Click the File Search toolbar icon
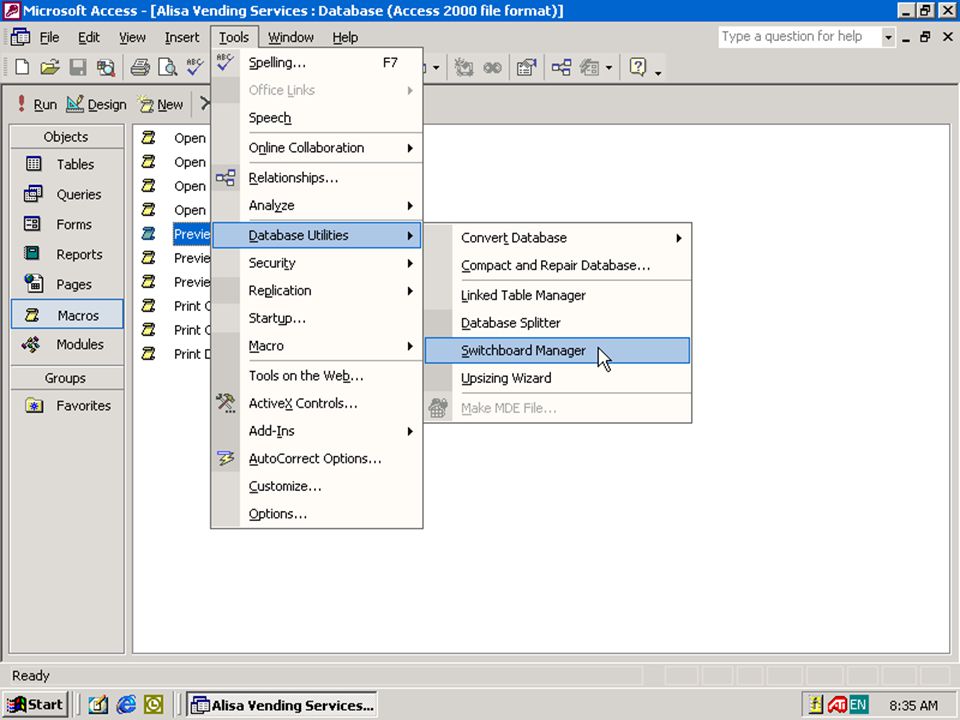 point(105,67)
